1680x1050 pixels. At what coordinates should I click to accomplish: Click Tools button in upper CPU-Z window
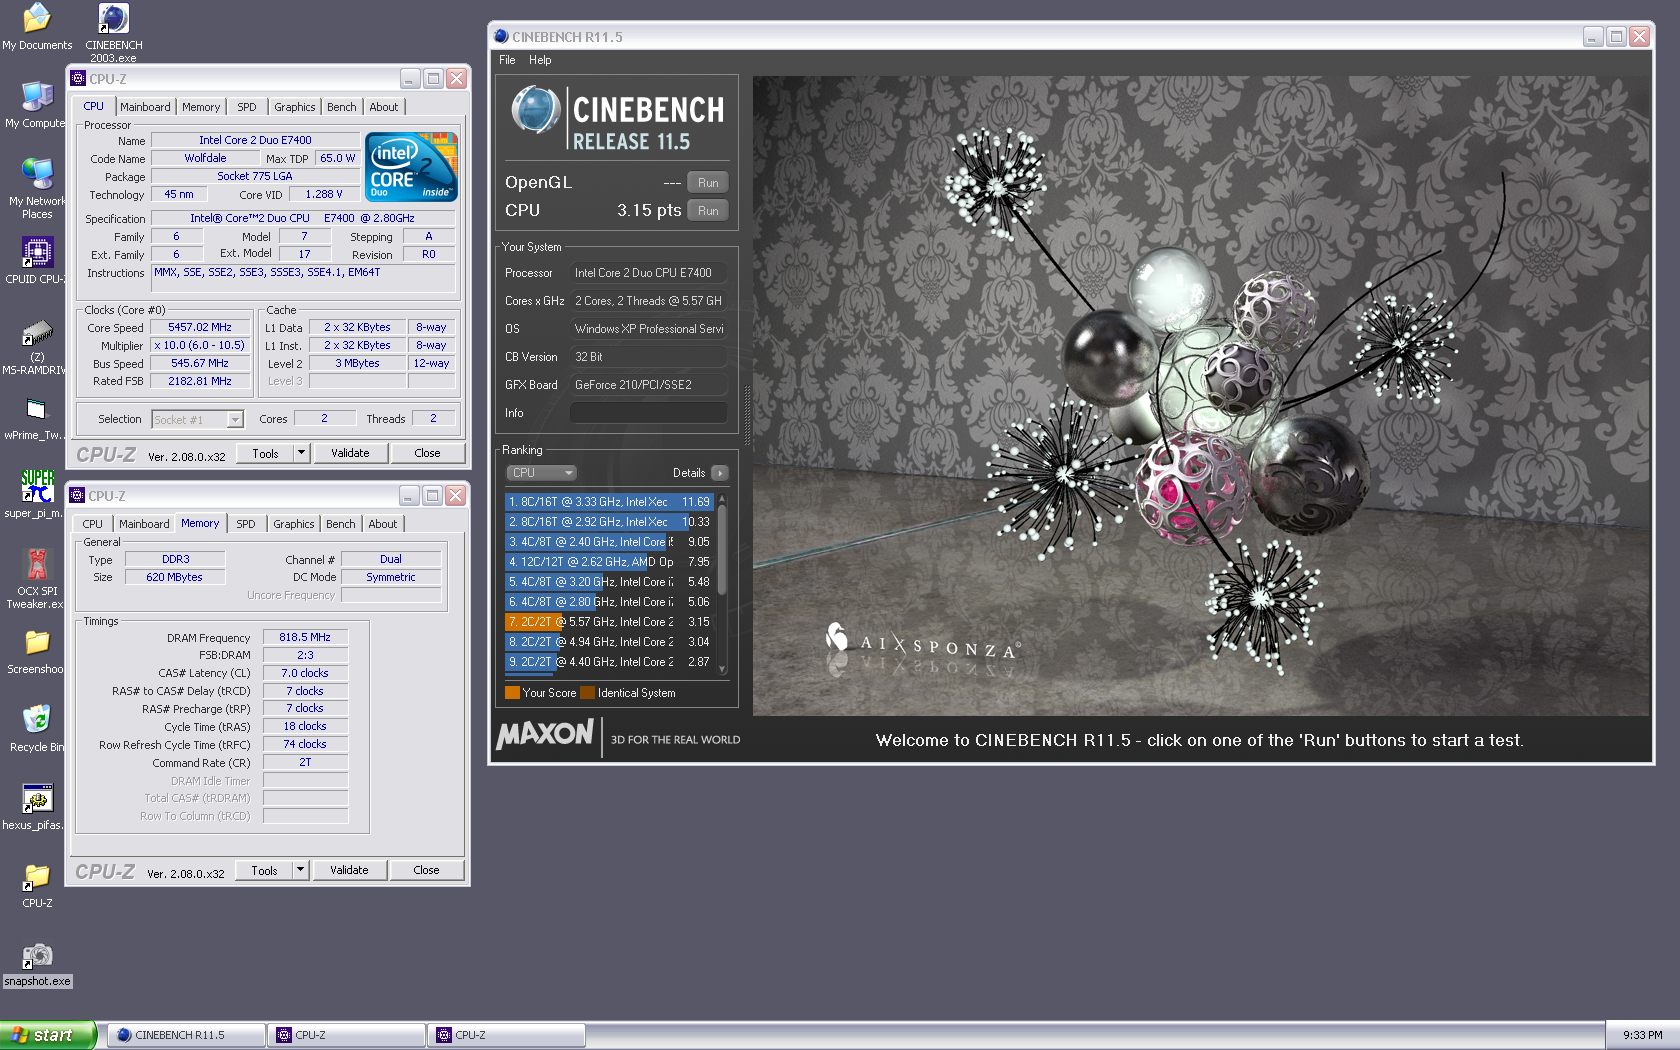265,453
